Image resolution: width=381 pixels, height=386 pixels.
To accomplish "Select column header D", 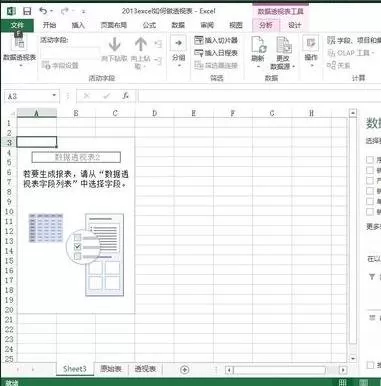I will coord(154,113).
